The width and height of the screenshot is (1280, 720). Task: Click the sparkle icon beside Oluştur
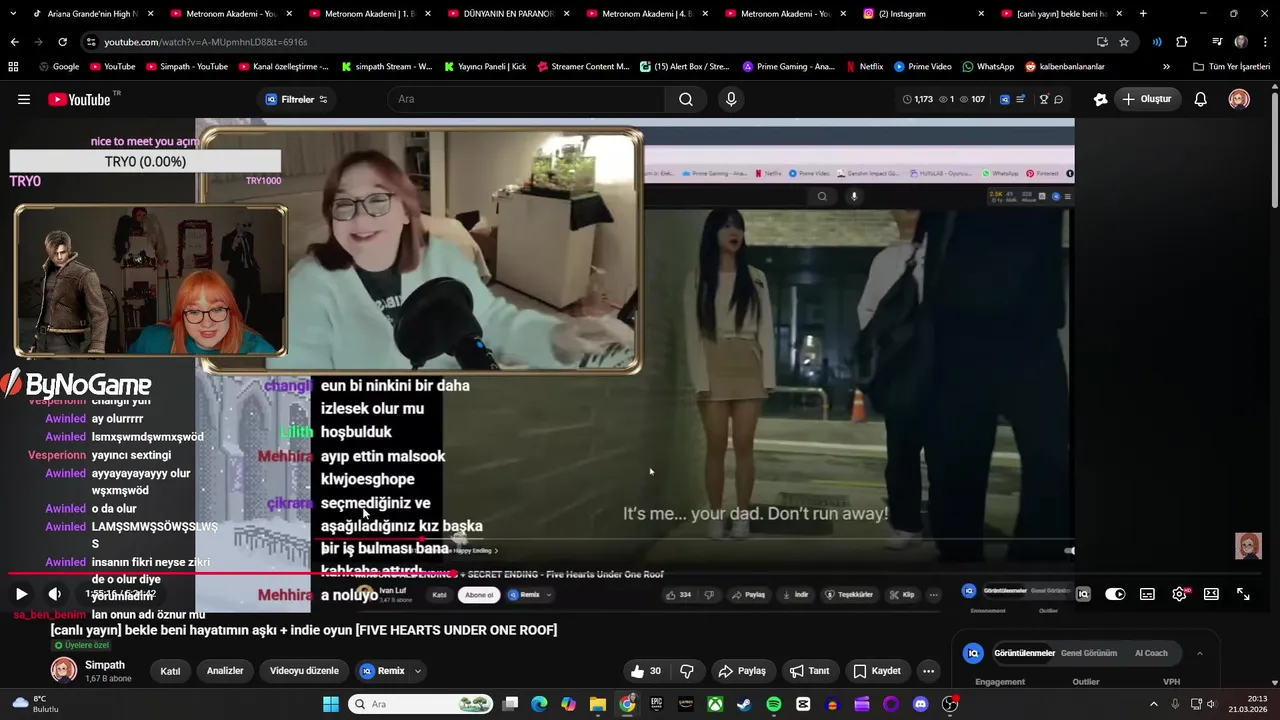(1100, 99)
